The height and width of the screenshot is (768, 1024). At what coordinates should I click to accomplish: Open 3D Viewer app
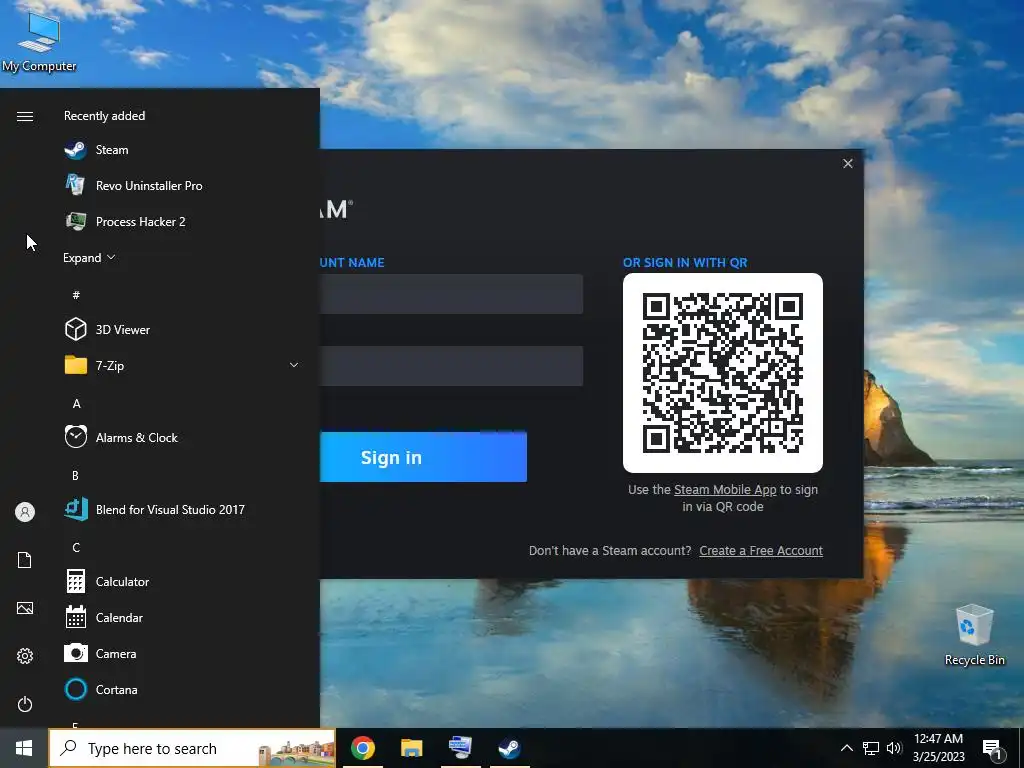(183, 329)
